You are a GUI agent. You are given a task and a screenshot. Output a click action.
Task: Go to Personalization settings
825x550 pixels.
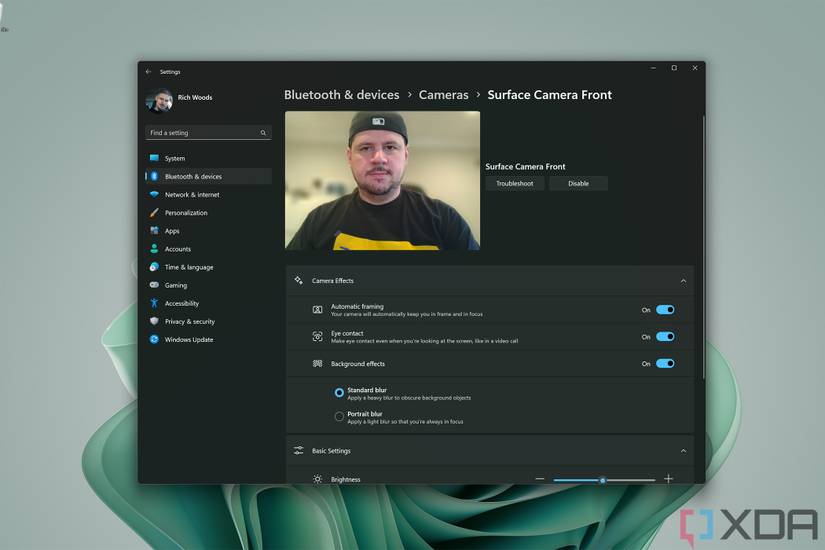[x=186, y=213]
